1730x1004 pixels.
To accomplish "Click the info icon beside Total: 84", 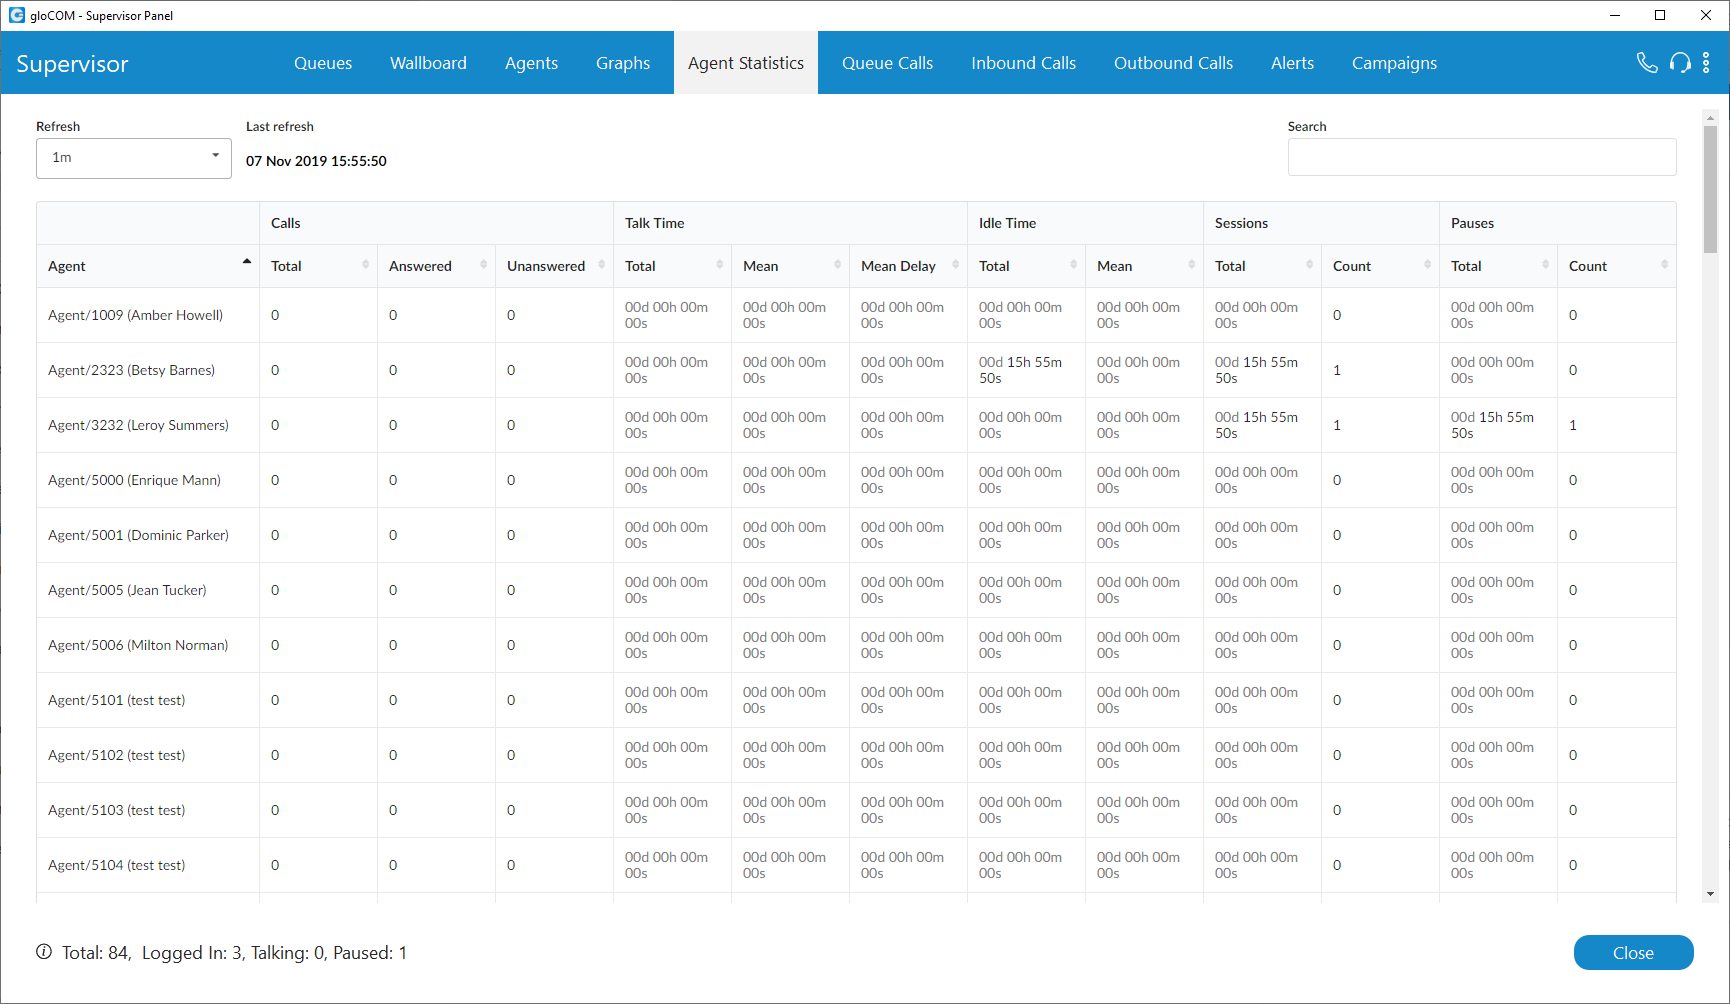I will point(44,952).
